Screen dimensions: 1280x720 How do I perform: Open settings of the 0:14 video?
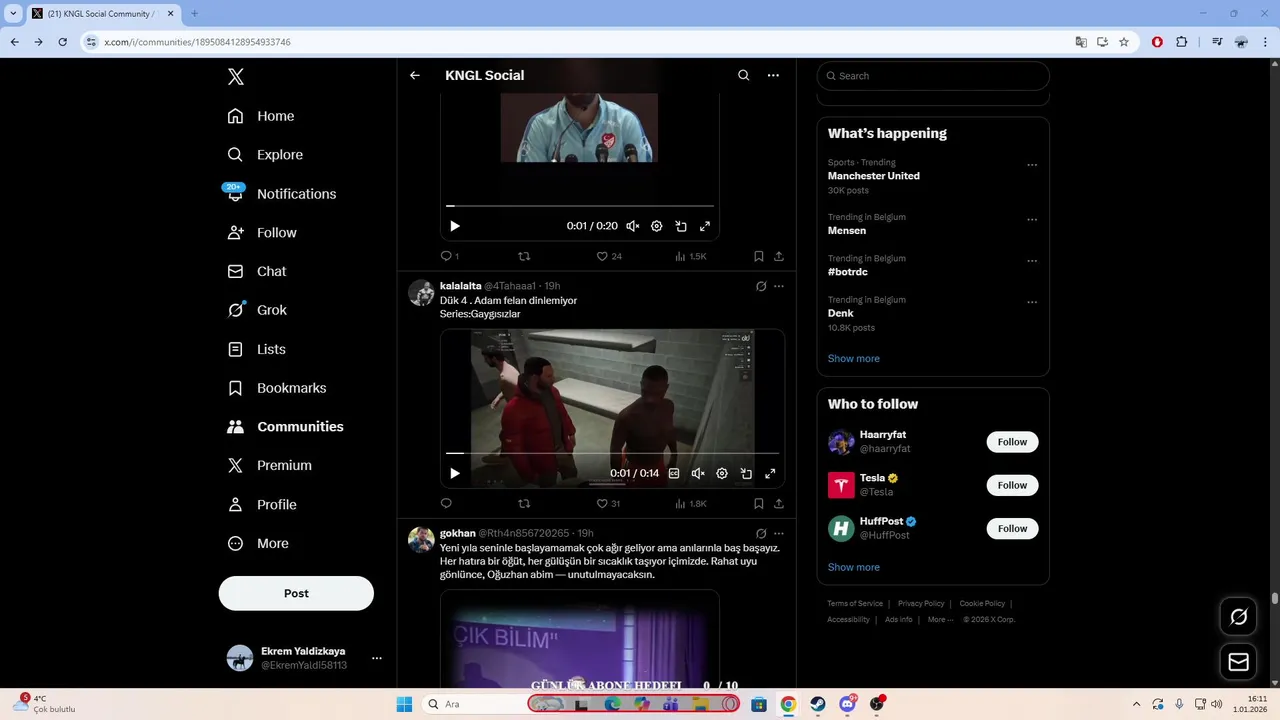point(722,473)
